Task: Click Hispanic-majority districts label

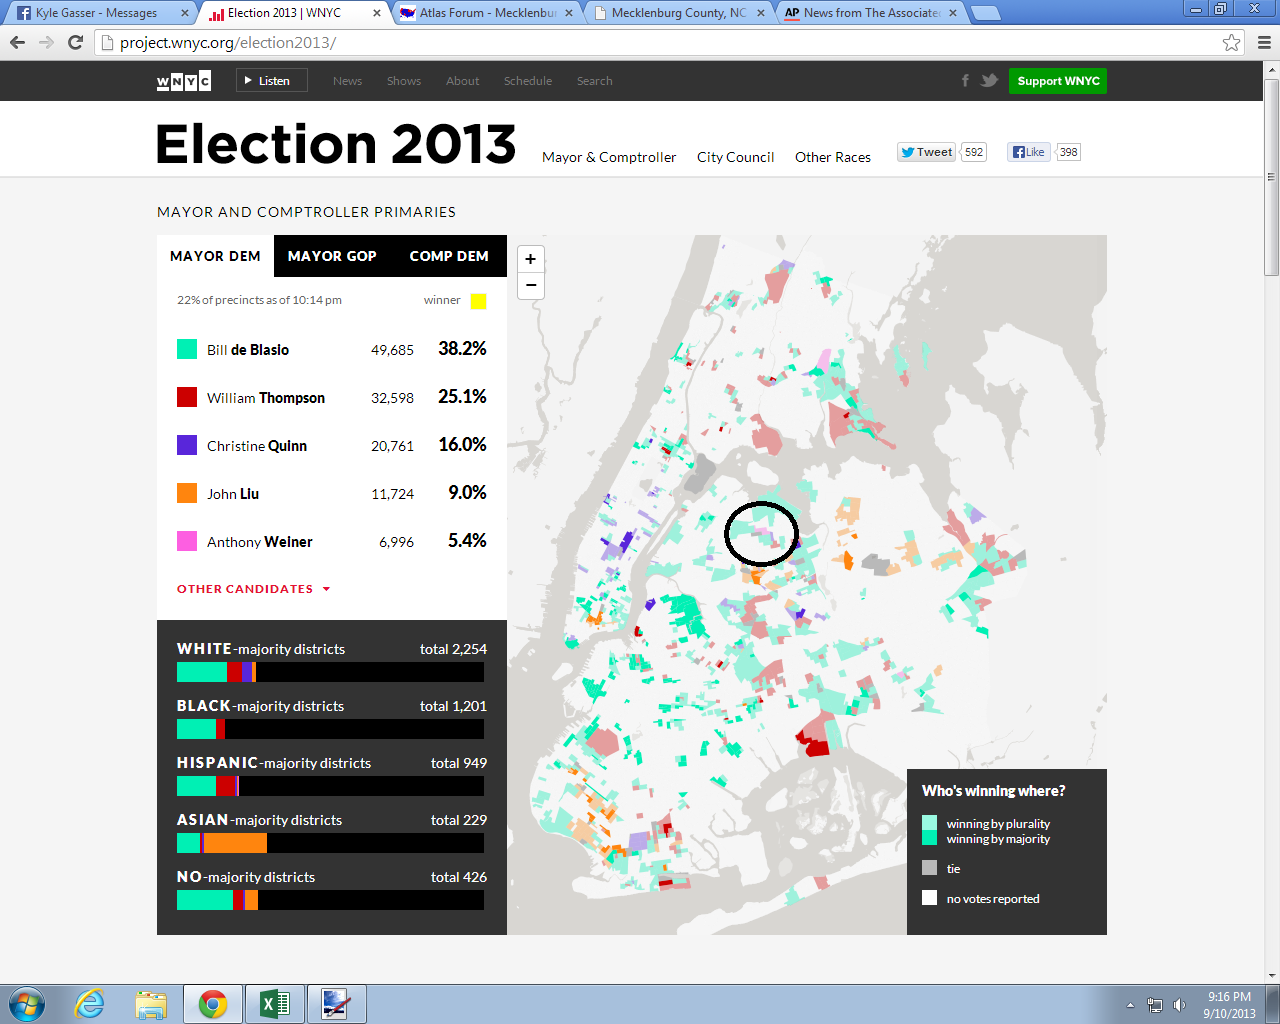Action: [274, 763]
